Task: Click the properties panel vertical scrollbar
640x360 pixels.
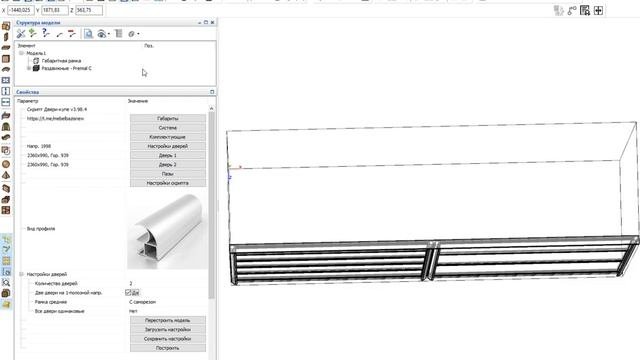Action: pyautogui.click(x=211, y=204)
